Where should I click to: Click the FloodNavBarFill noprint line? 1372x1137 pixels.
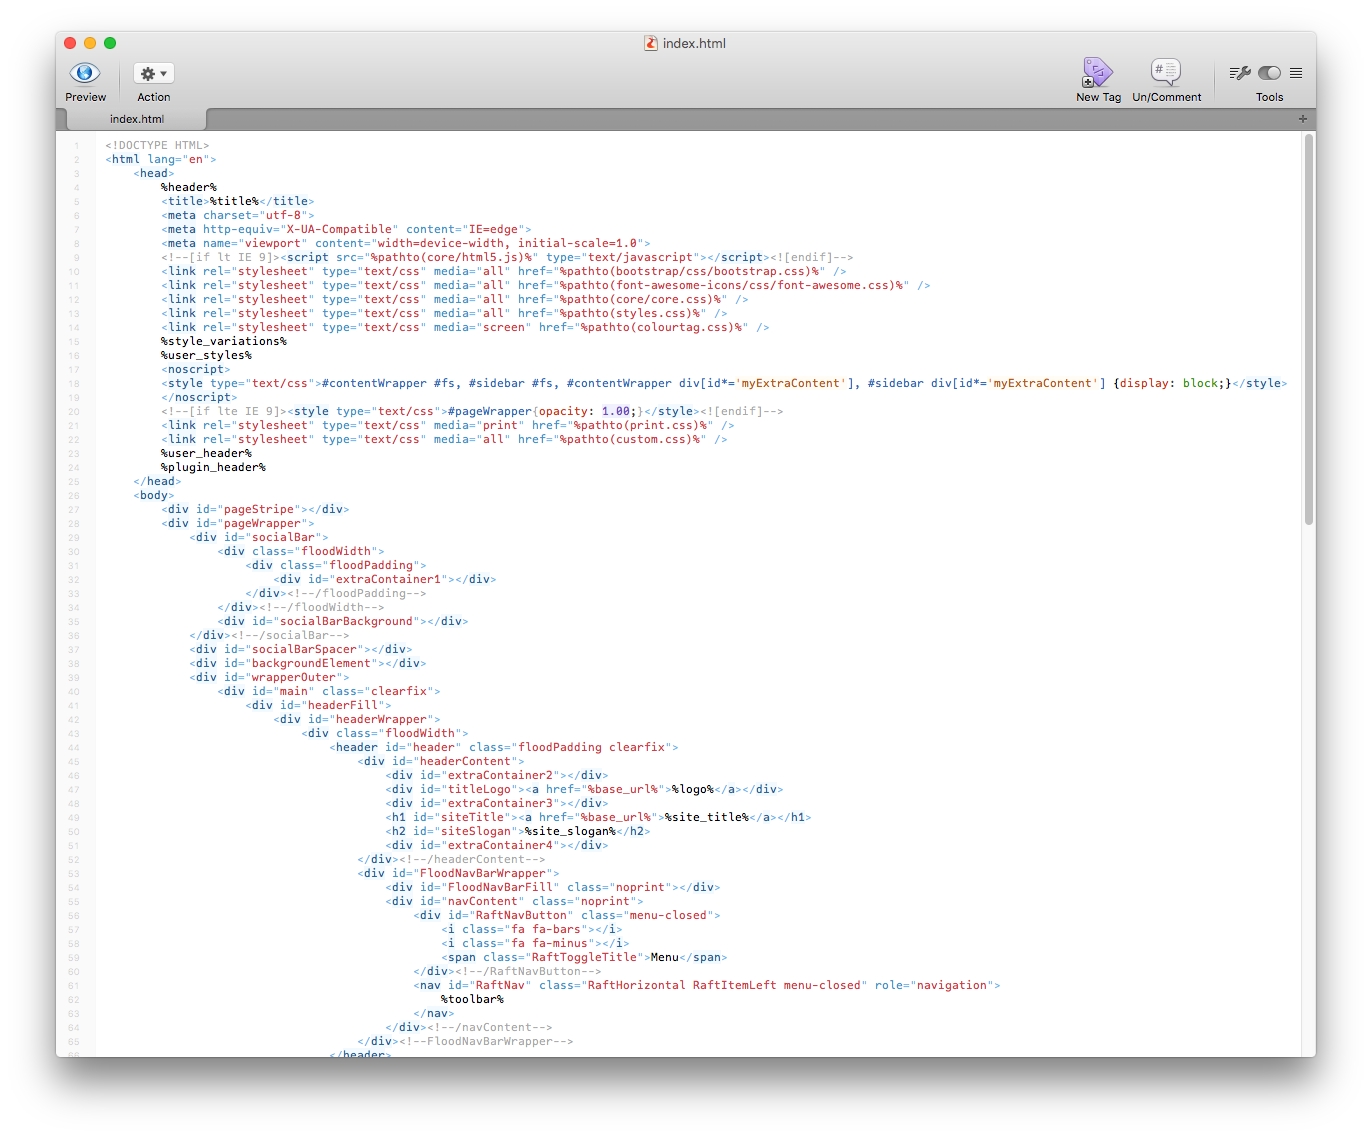(553, 887)
